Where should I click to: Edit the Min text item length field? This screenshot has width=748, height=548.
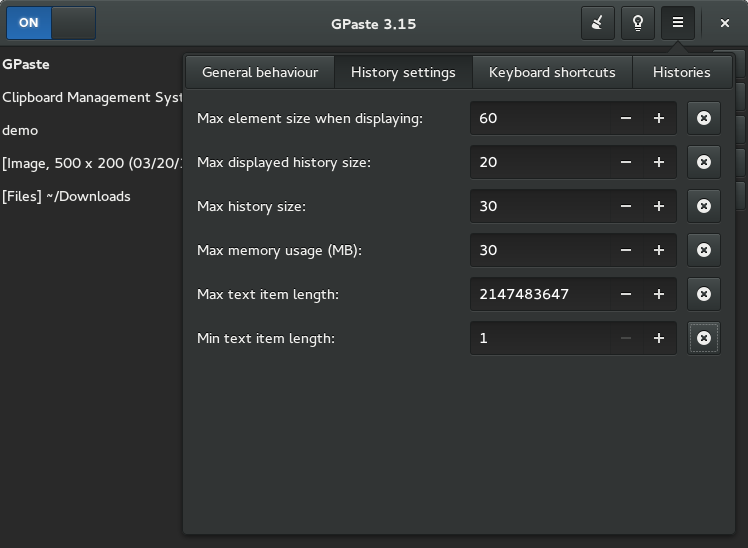point(540,338)
